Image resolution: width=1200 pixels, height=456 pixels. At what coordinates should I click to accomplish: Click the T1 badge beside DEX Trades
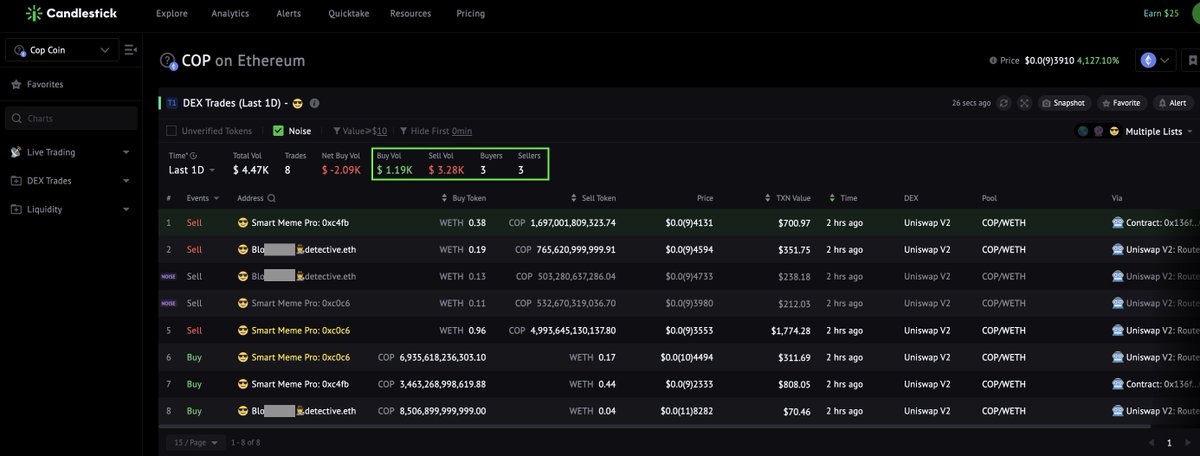(172, 103)
